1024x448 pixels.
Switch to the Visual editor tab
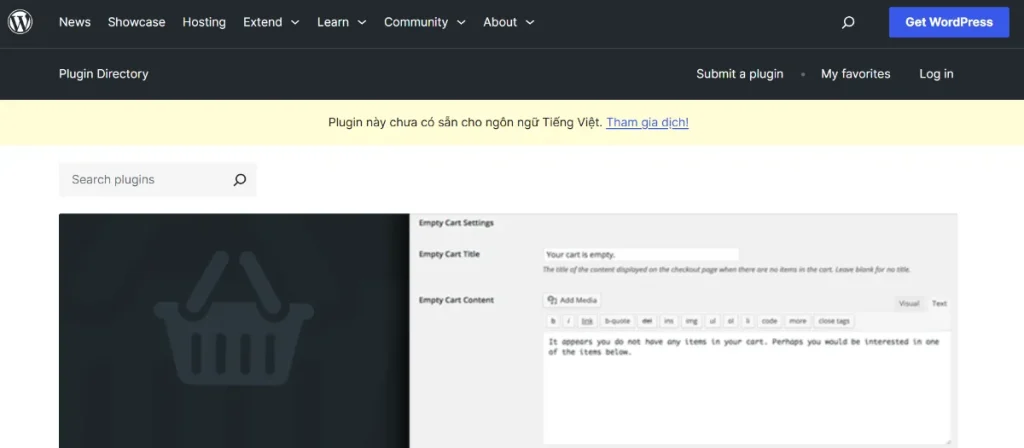click(909, 303)
